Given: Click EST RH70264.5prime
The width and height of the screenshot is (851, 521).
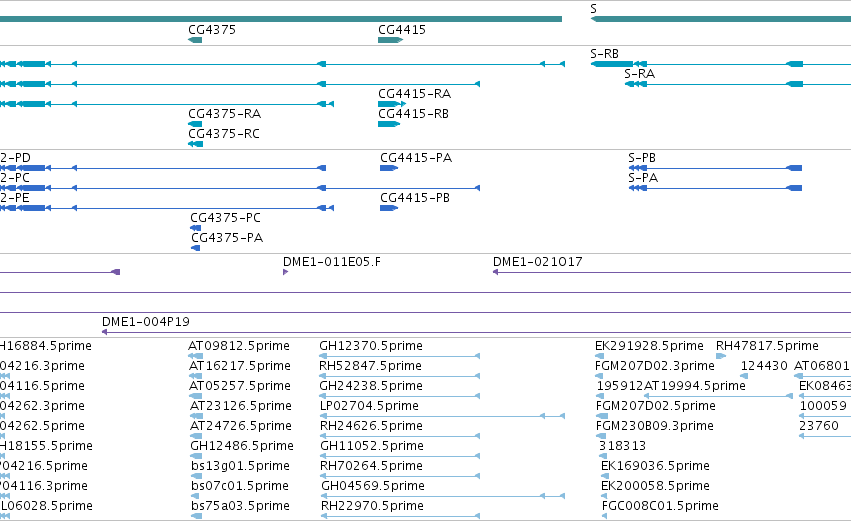Looking at the screenshot, I should click(x=371, y=466).
